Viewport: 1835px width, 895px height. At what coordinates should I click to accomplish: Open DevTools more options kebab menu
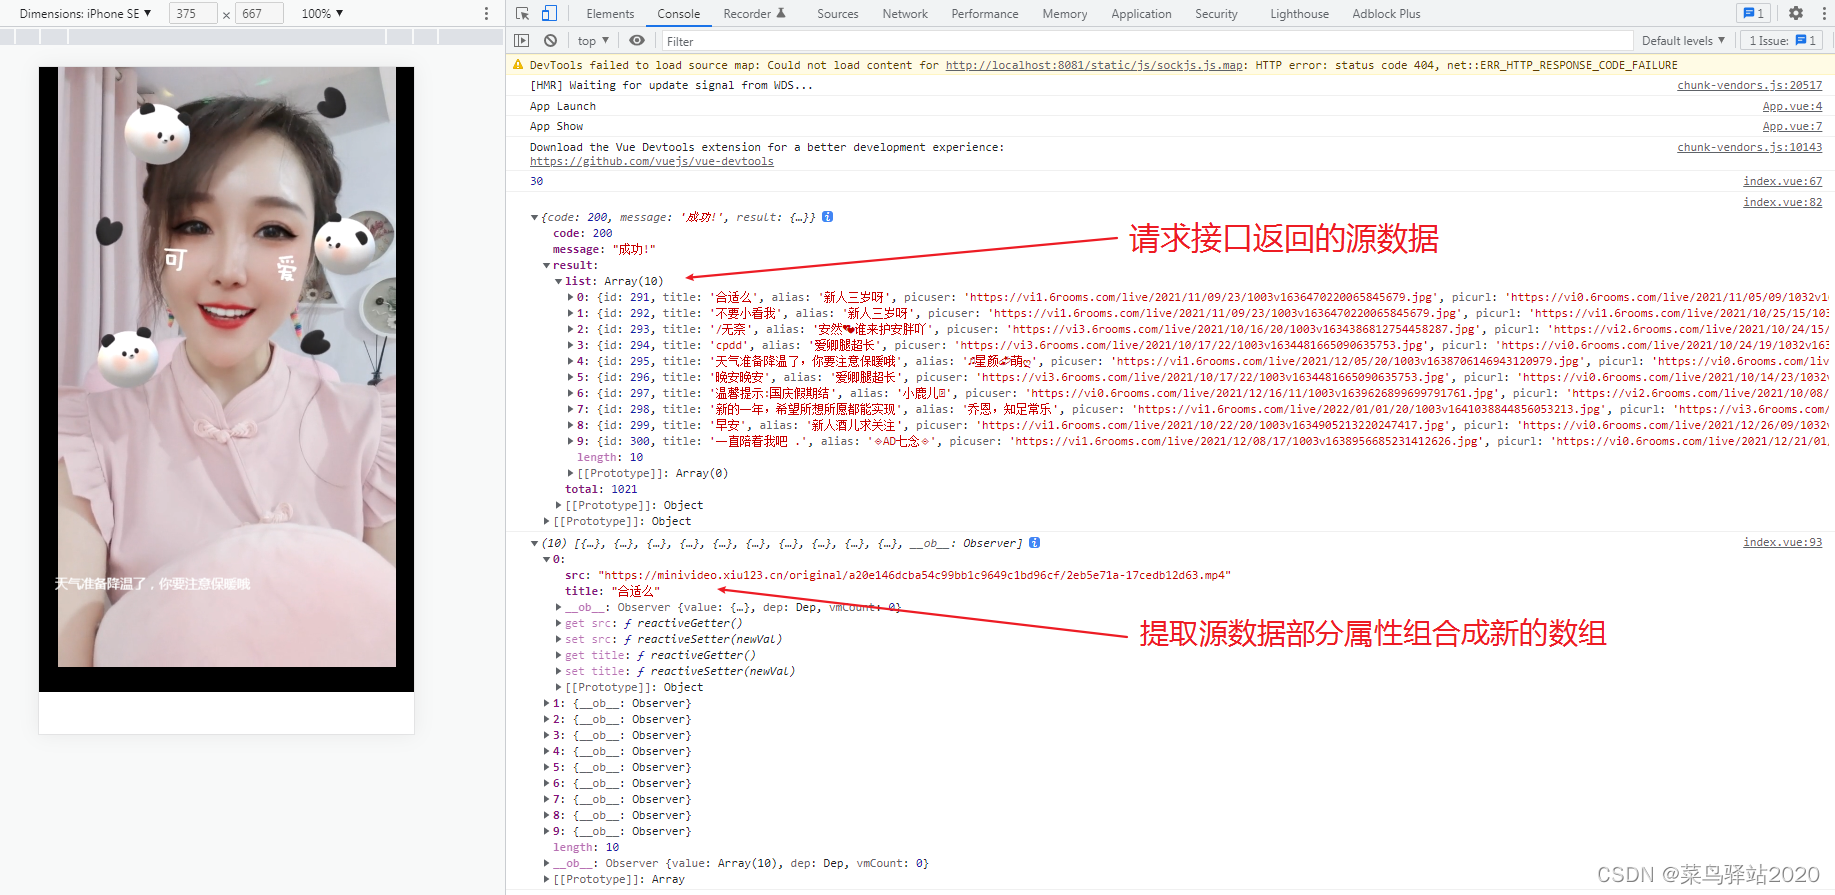point(1822,14)
